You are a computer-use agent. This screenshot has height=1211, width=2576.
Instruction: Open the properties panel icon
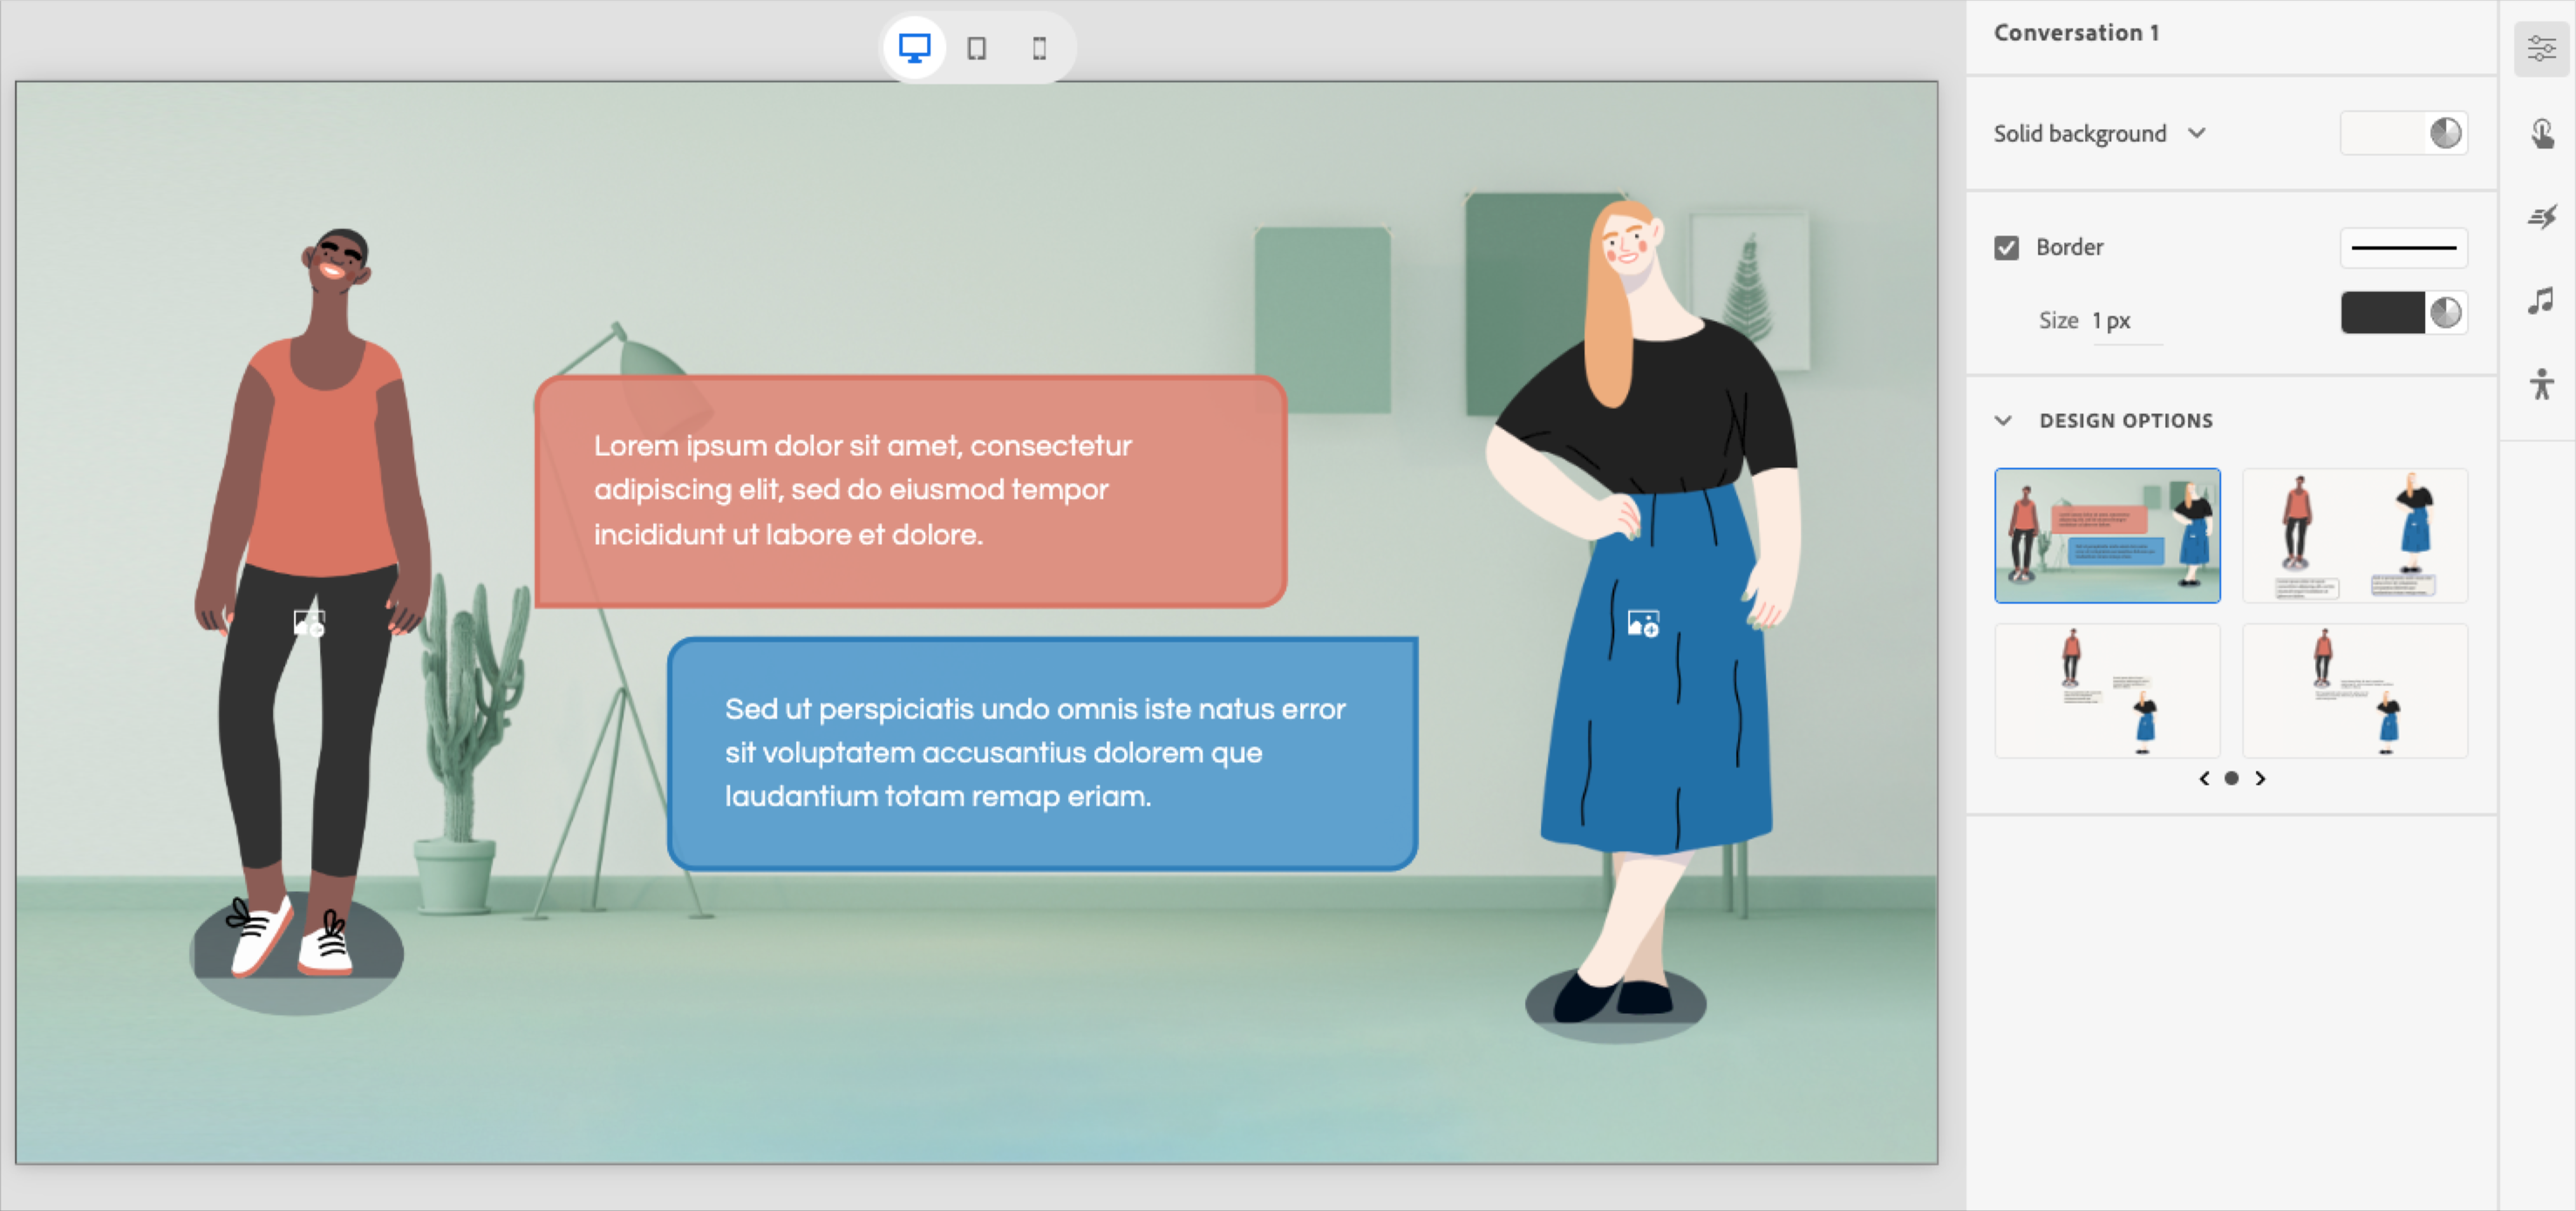pos(2541,47)
